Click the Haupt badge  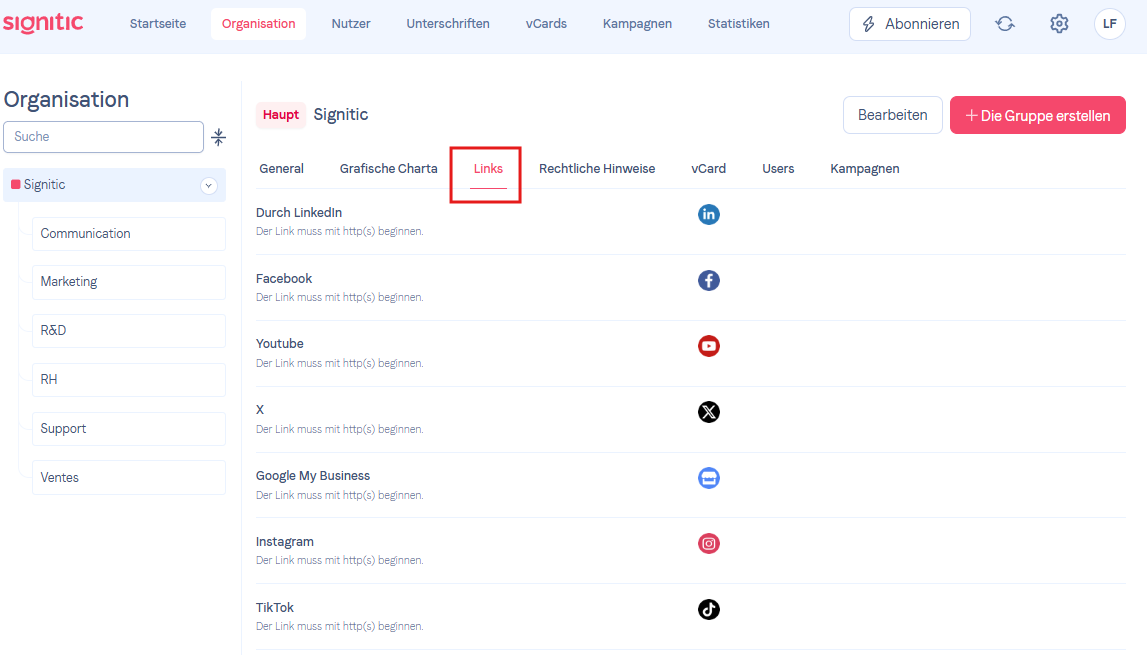(x=281, y=115)
